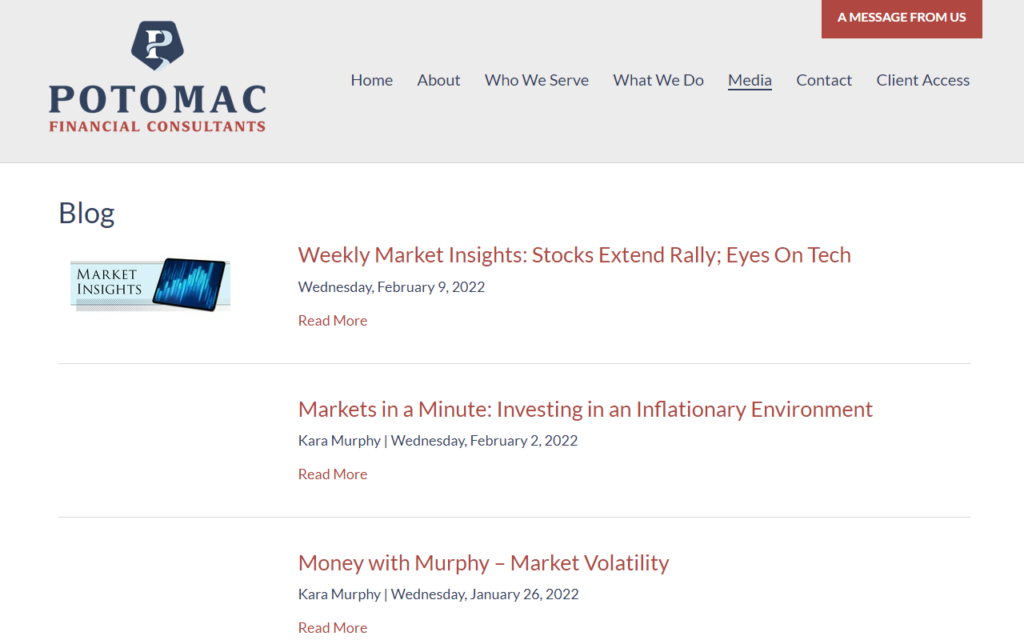Click the date Wednesday, February 9, 2022

coord(391,287)
